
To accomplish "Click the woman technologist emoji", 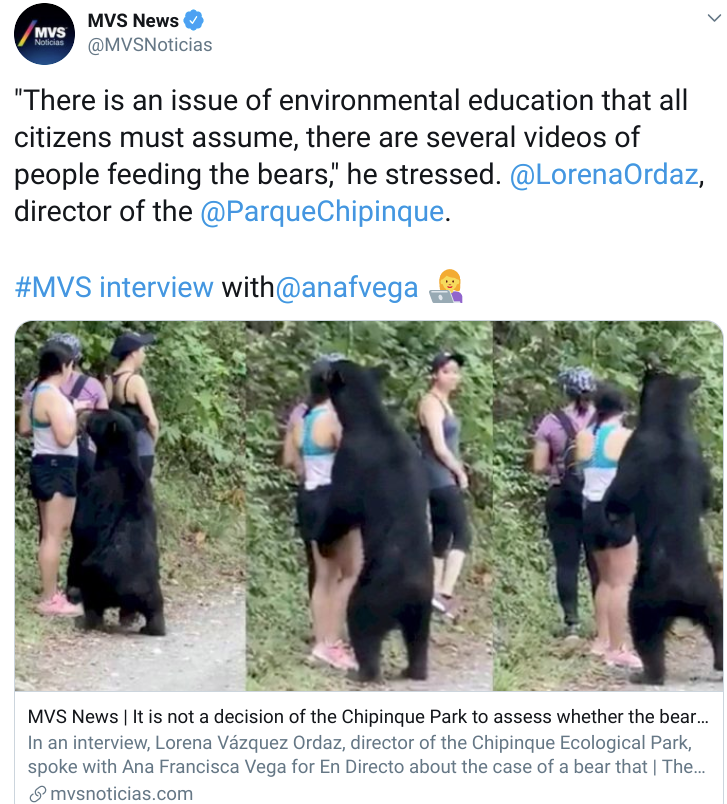I will pos(447,286).
